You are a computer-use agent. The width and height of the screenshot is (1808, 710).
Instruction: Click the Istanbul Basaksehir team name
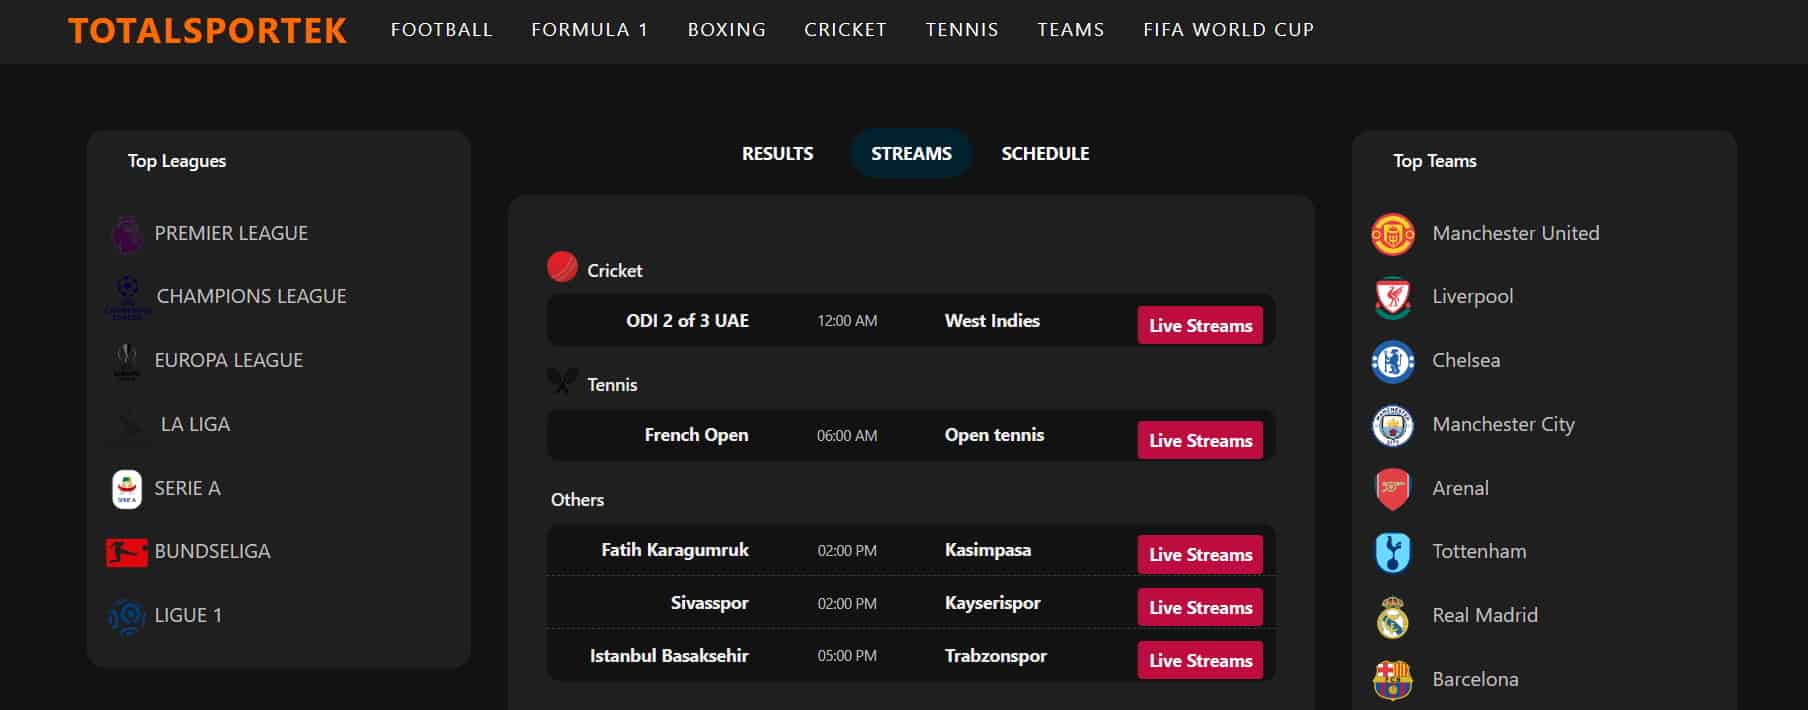pyautogui.click(x=669, y=656)
